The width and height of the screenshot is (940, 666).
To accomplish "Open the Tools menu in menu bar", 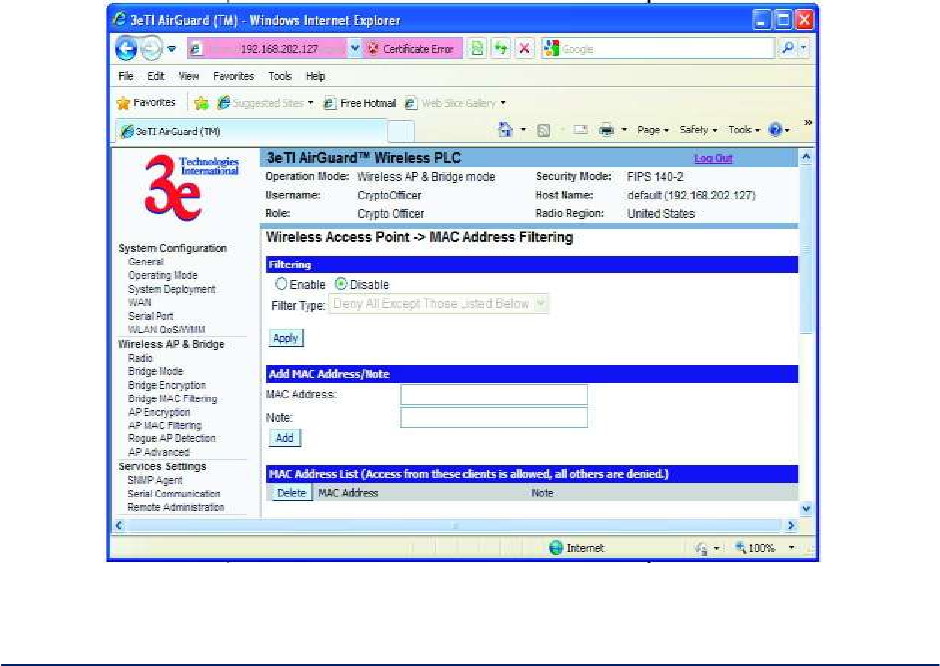I will tap(280, 76).
